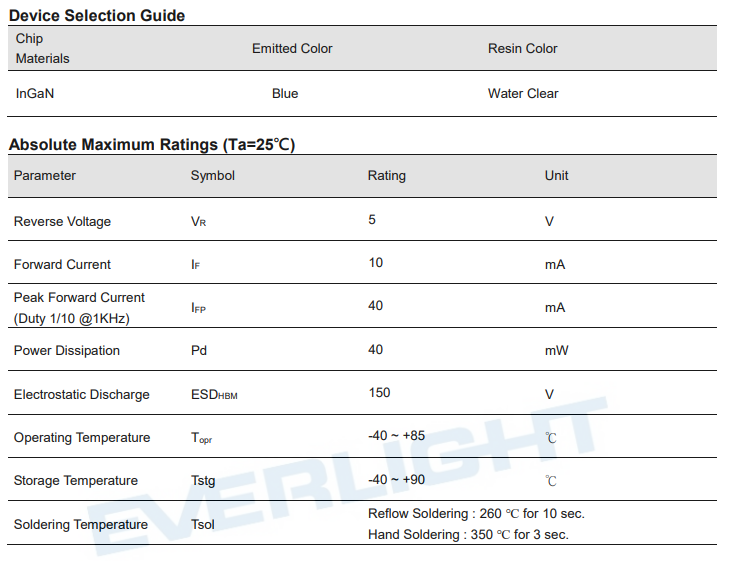Select the InGaN chip material cell
735x561 pixels.
click(x=35, y=93)
